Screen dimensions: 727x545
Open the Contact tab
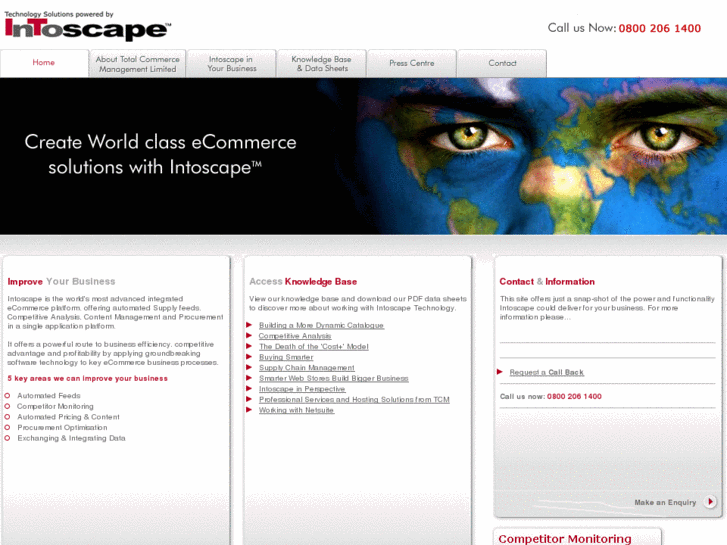pos(502,64)
